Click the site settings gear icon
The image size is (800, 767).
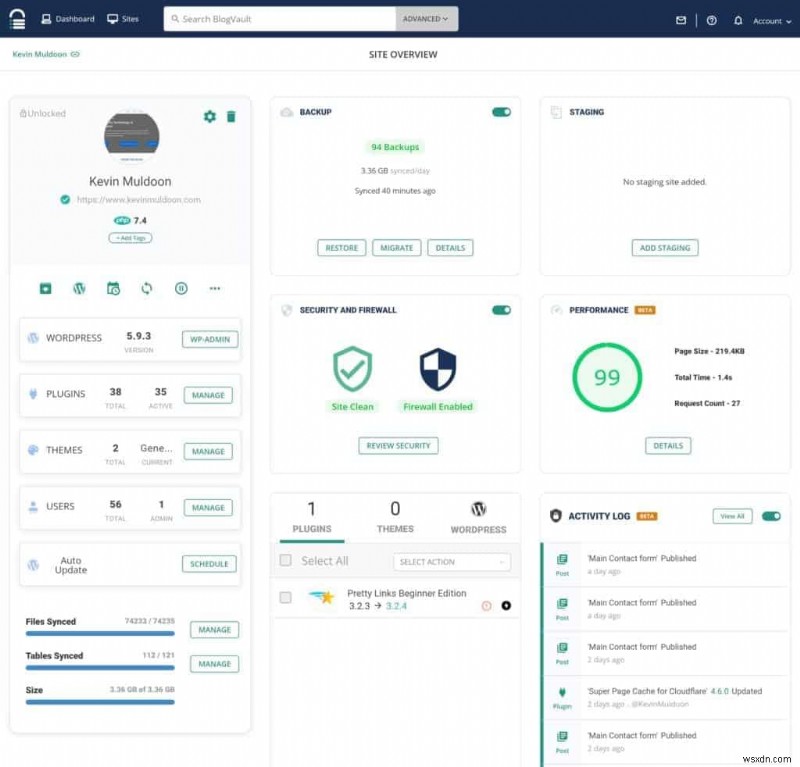tap(209, 116)
